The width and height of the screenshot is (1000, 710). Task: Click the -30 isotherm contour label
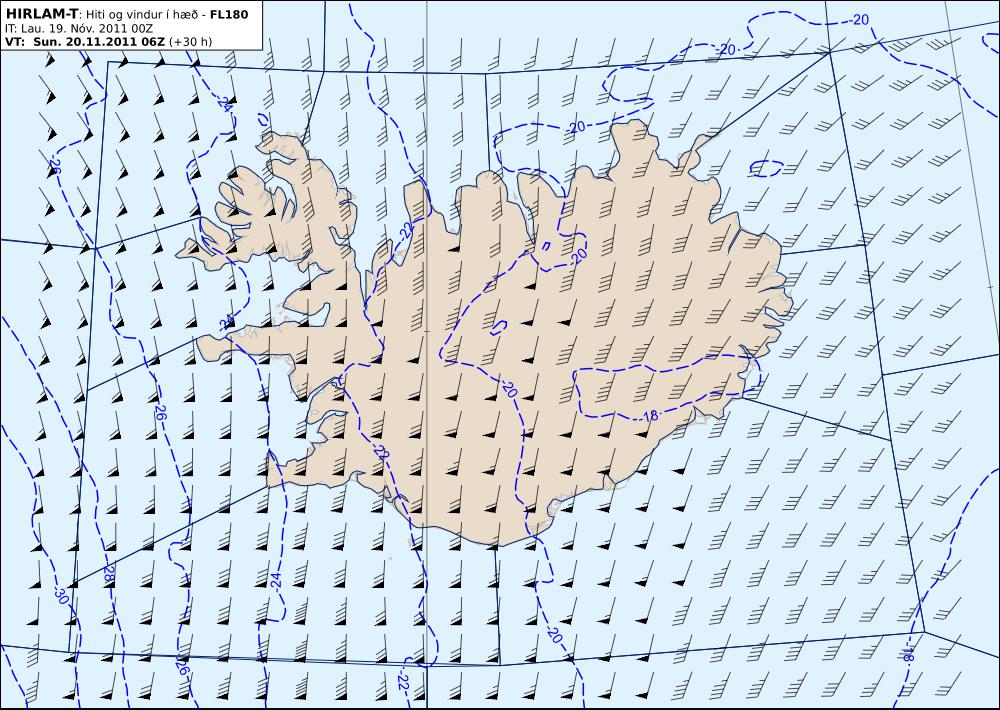(x=61, y=596)
